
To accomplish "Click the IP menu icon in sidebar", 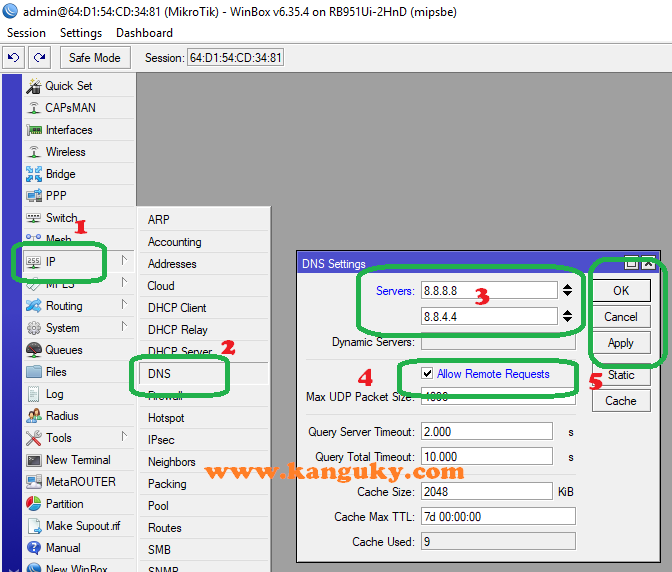I will [x=33, y=261].
